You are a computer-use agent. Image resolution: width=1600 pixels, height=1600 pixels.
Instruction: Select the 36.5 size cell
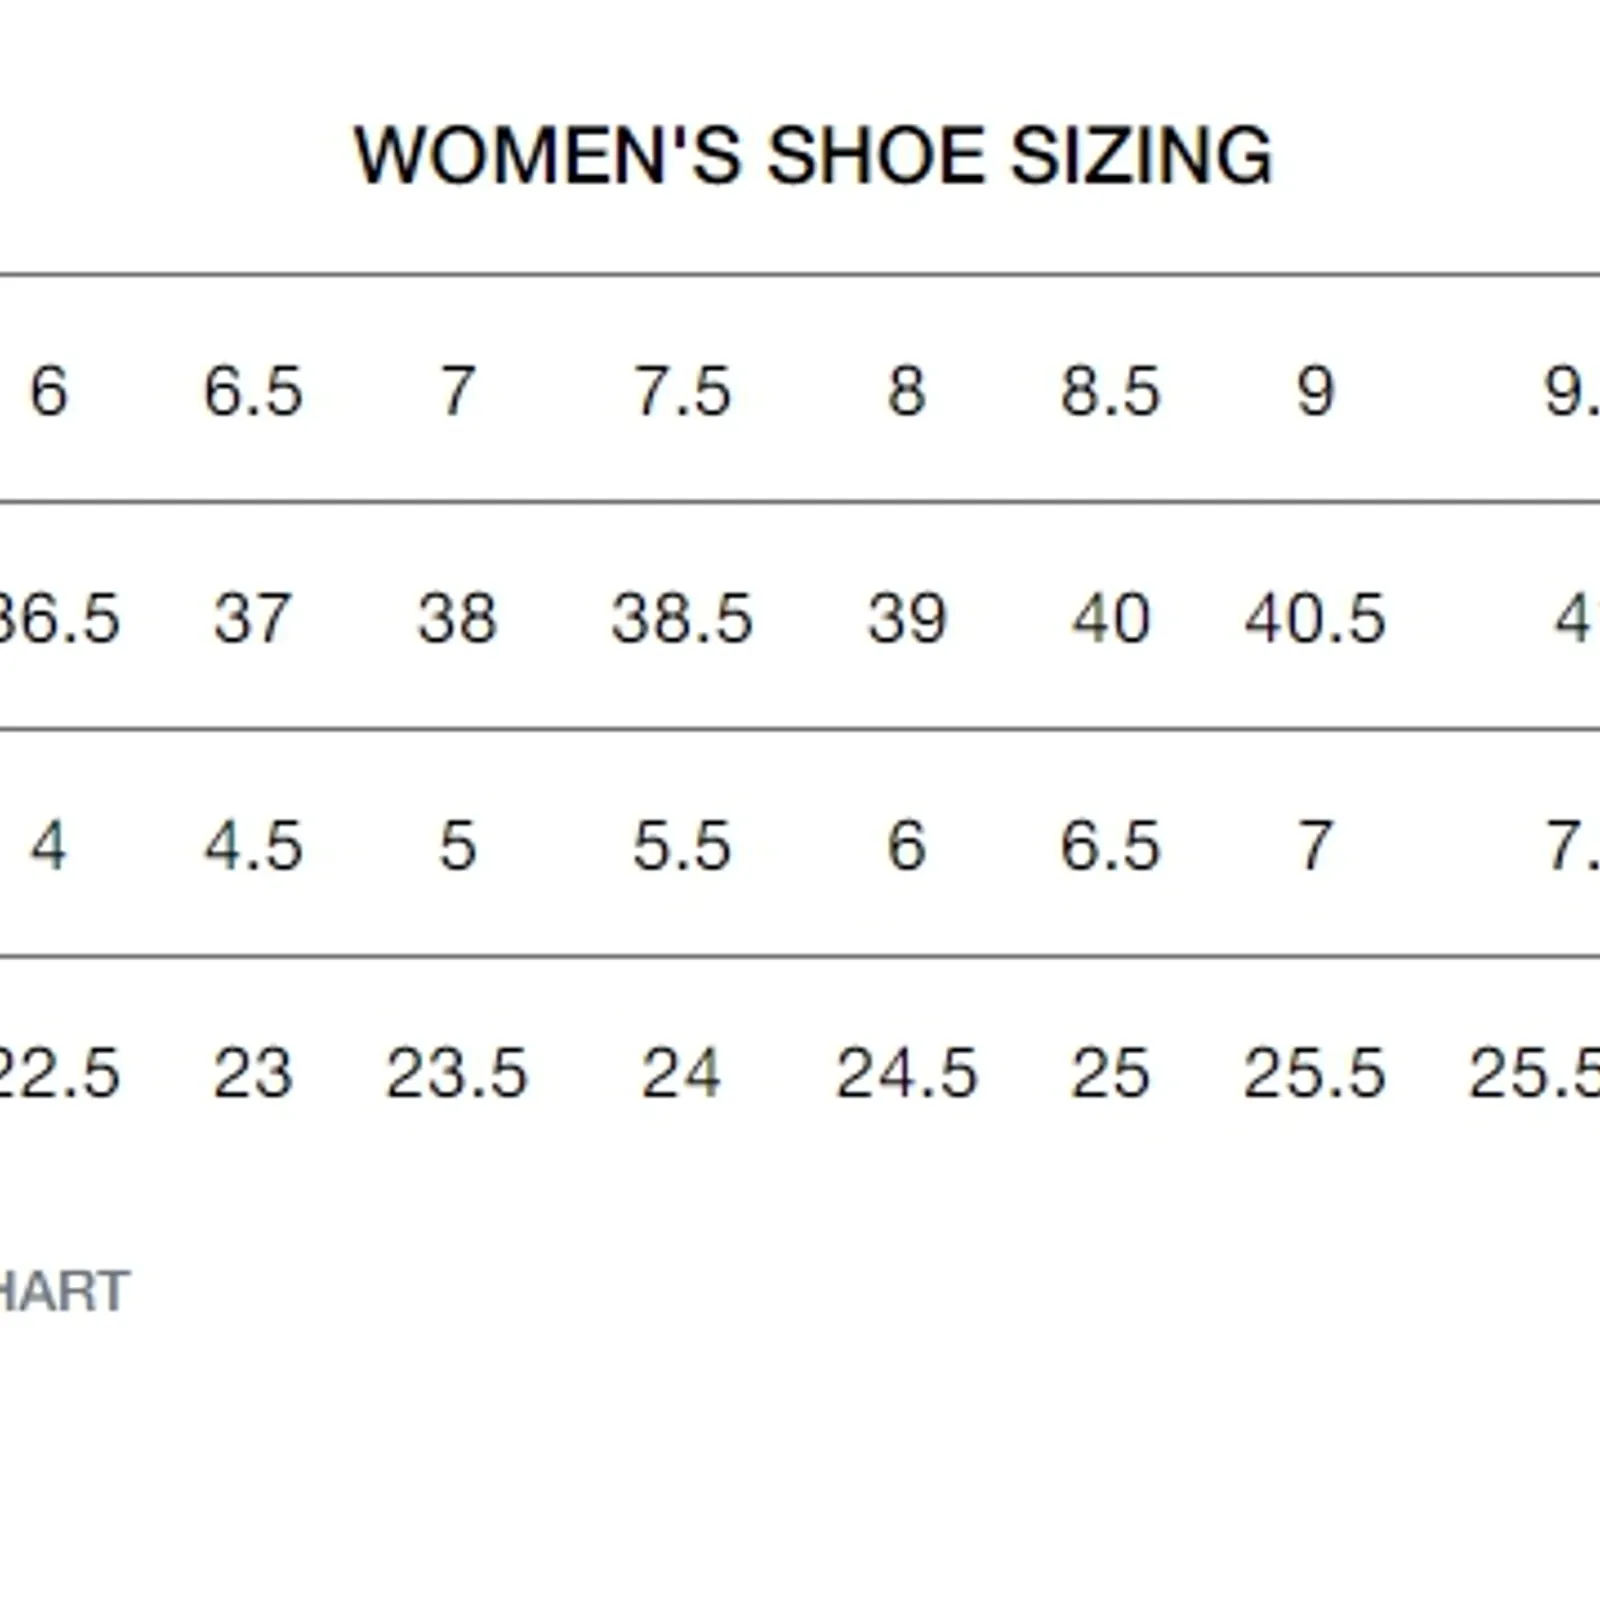coord(59,618)
